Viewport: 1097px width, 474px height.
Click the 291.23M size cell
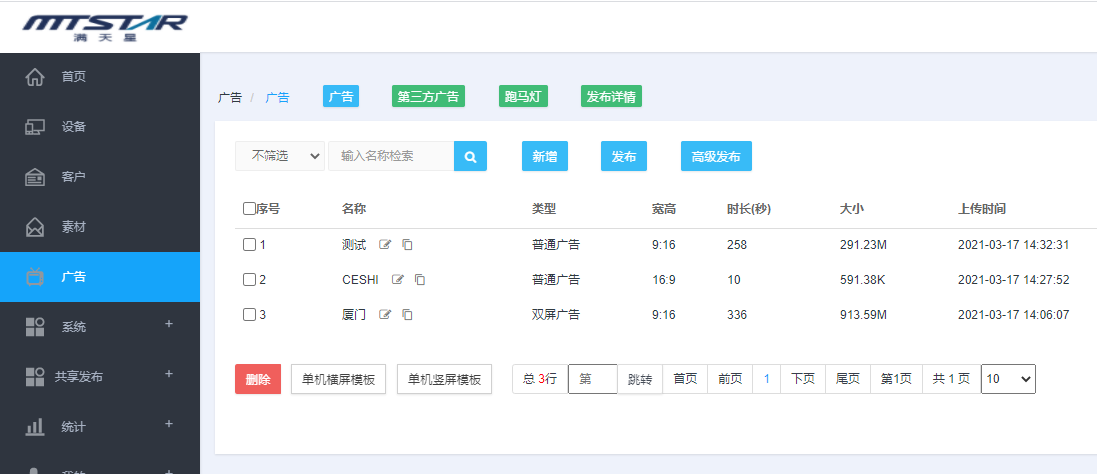(x=863, y=245)
